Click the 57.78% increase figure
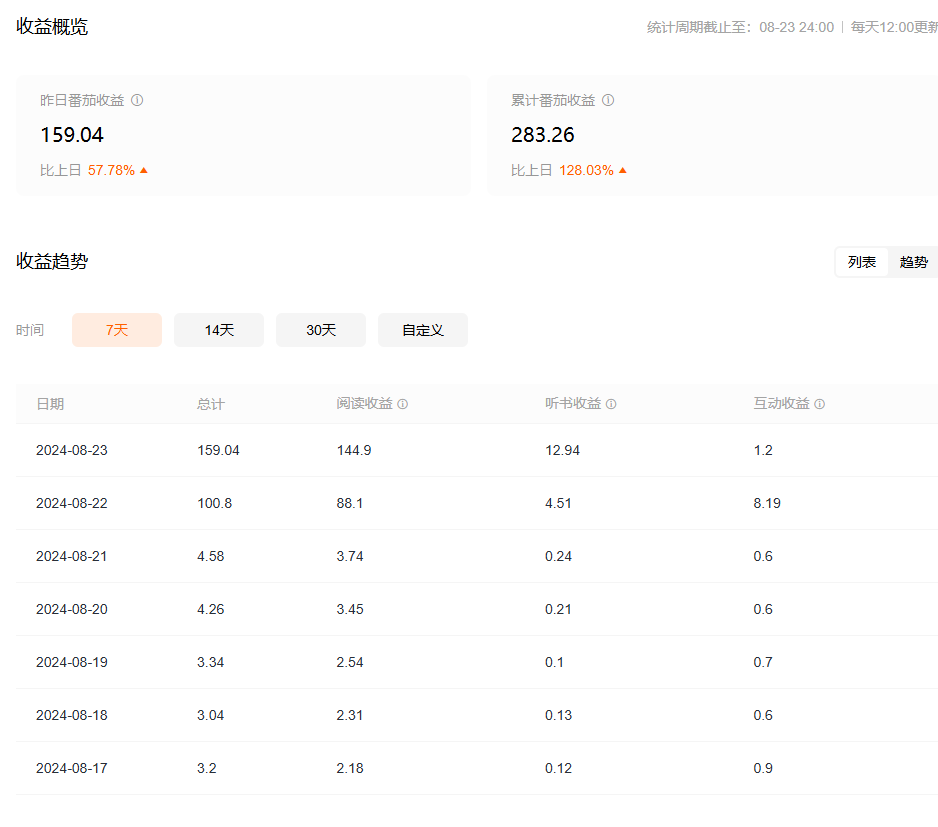Screen dimensions: 938x827 pos(111,171)
